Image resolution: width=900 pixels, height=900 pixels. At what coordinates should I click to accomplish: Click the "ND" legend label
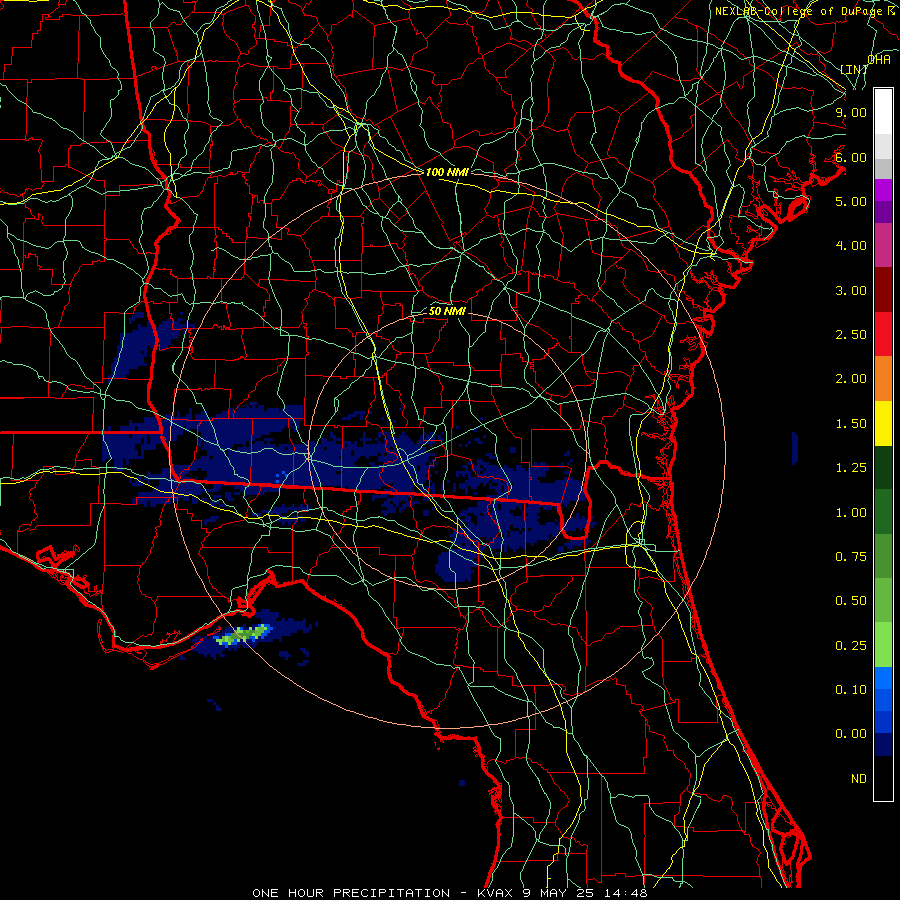(859, 779)
